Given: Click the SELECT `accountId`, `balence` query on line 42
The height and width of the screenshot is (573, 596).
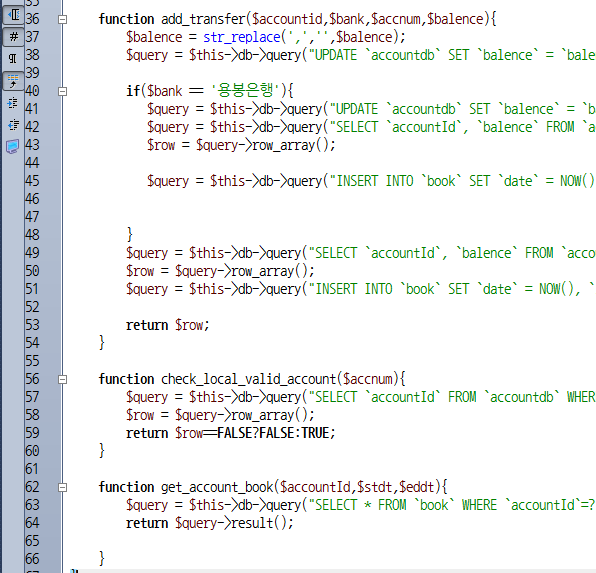Looking at the screenshot, I should click(x=462, y=127).
